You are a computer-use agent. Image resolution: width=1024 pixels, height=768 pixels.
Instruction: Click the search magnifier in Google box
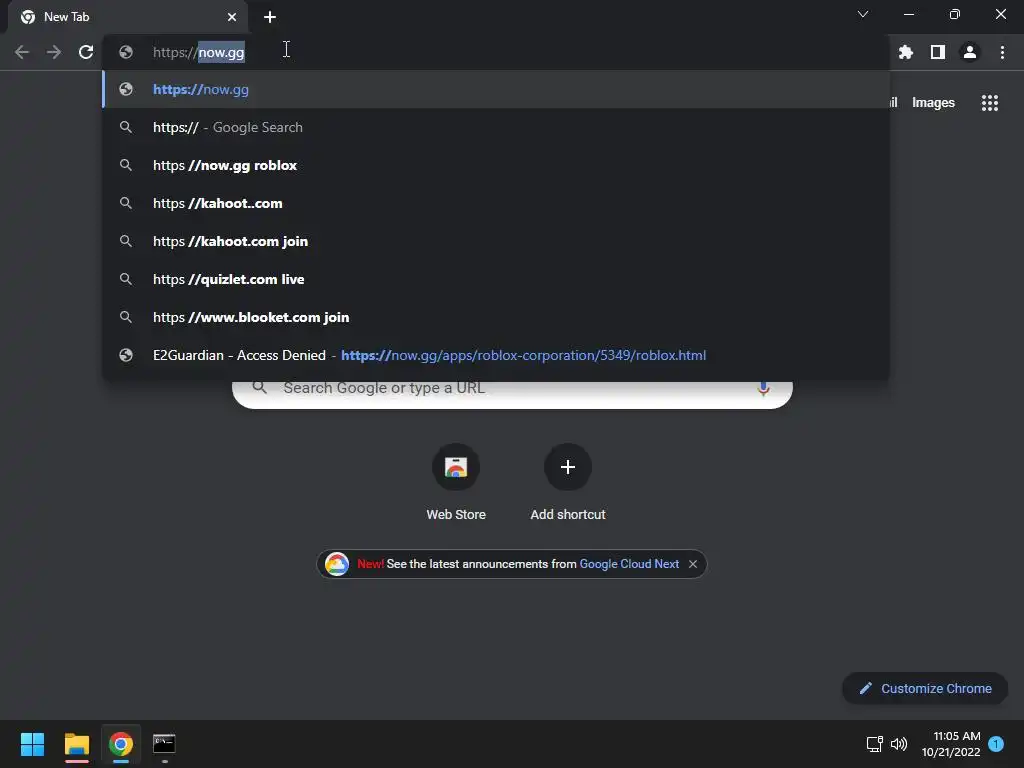pos(259,387)
